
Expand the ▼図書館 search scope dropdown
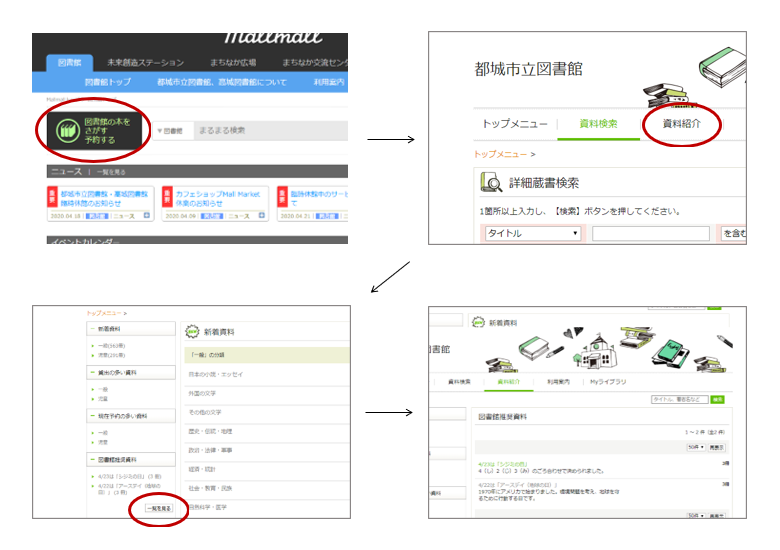[171, 131]
